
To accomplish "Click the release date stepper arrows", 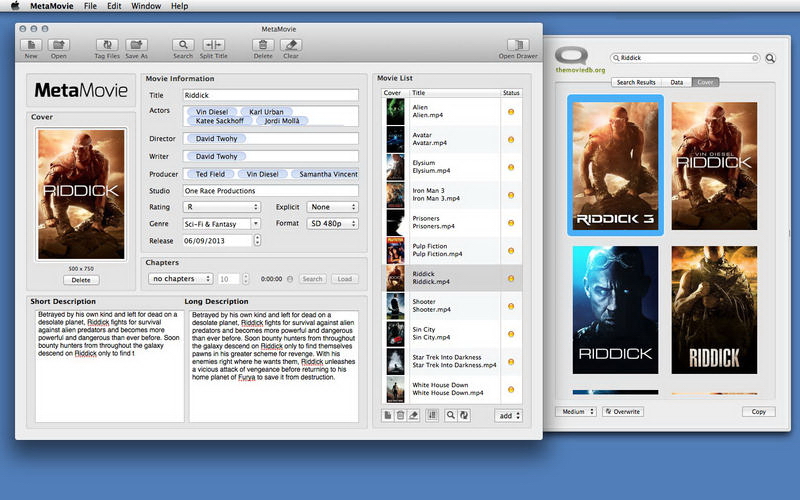I will 257,240.
